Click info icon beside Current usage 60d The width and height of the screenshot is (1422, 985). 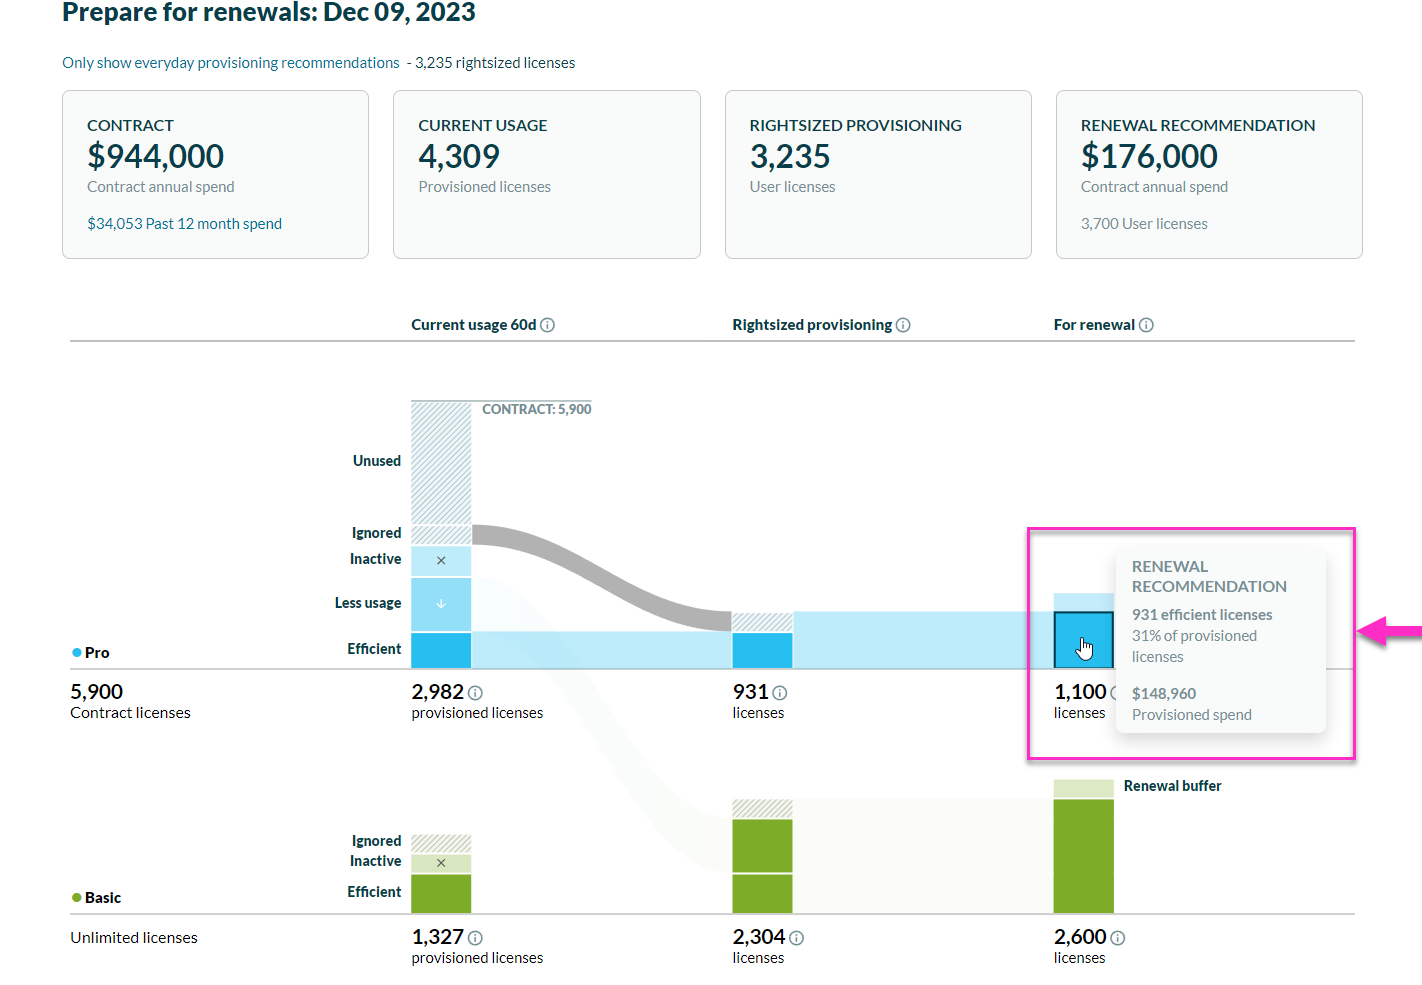pos(547,325)
